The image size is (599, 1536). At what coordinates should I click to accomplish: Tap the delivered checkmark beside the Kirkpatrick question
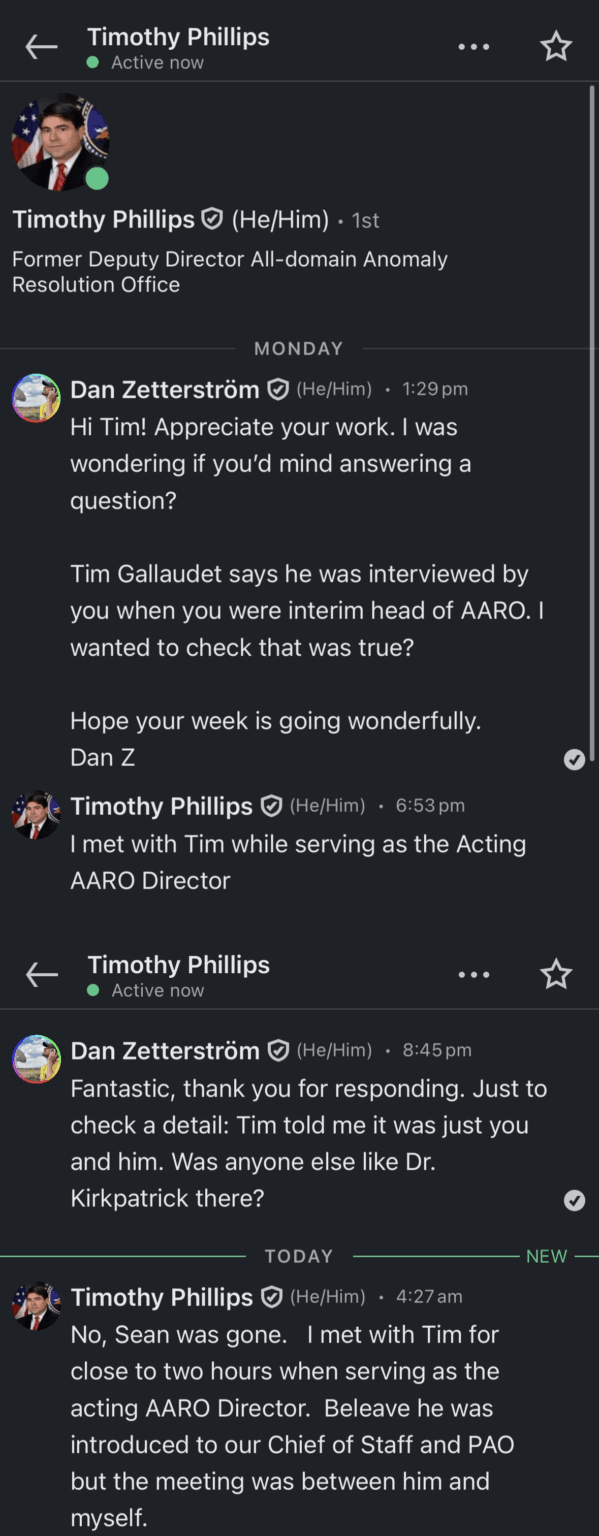(574, 1201)
